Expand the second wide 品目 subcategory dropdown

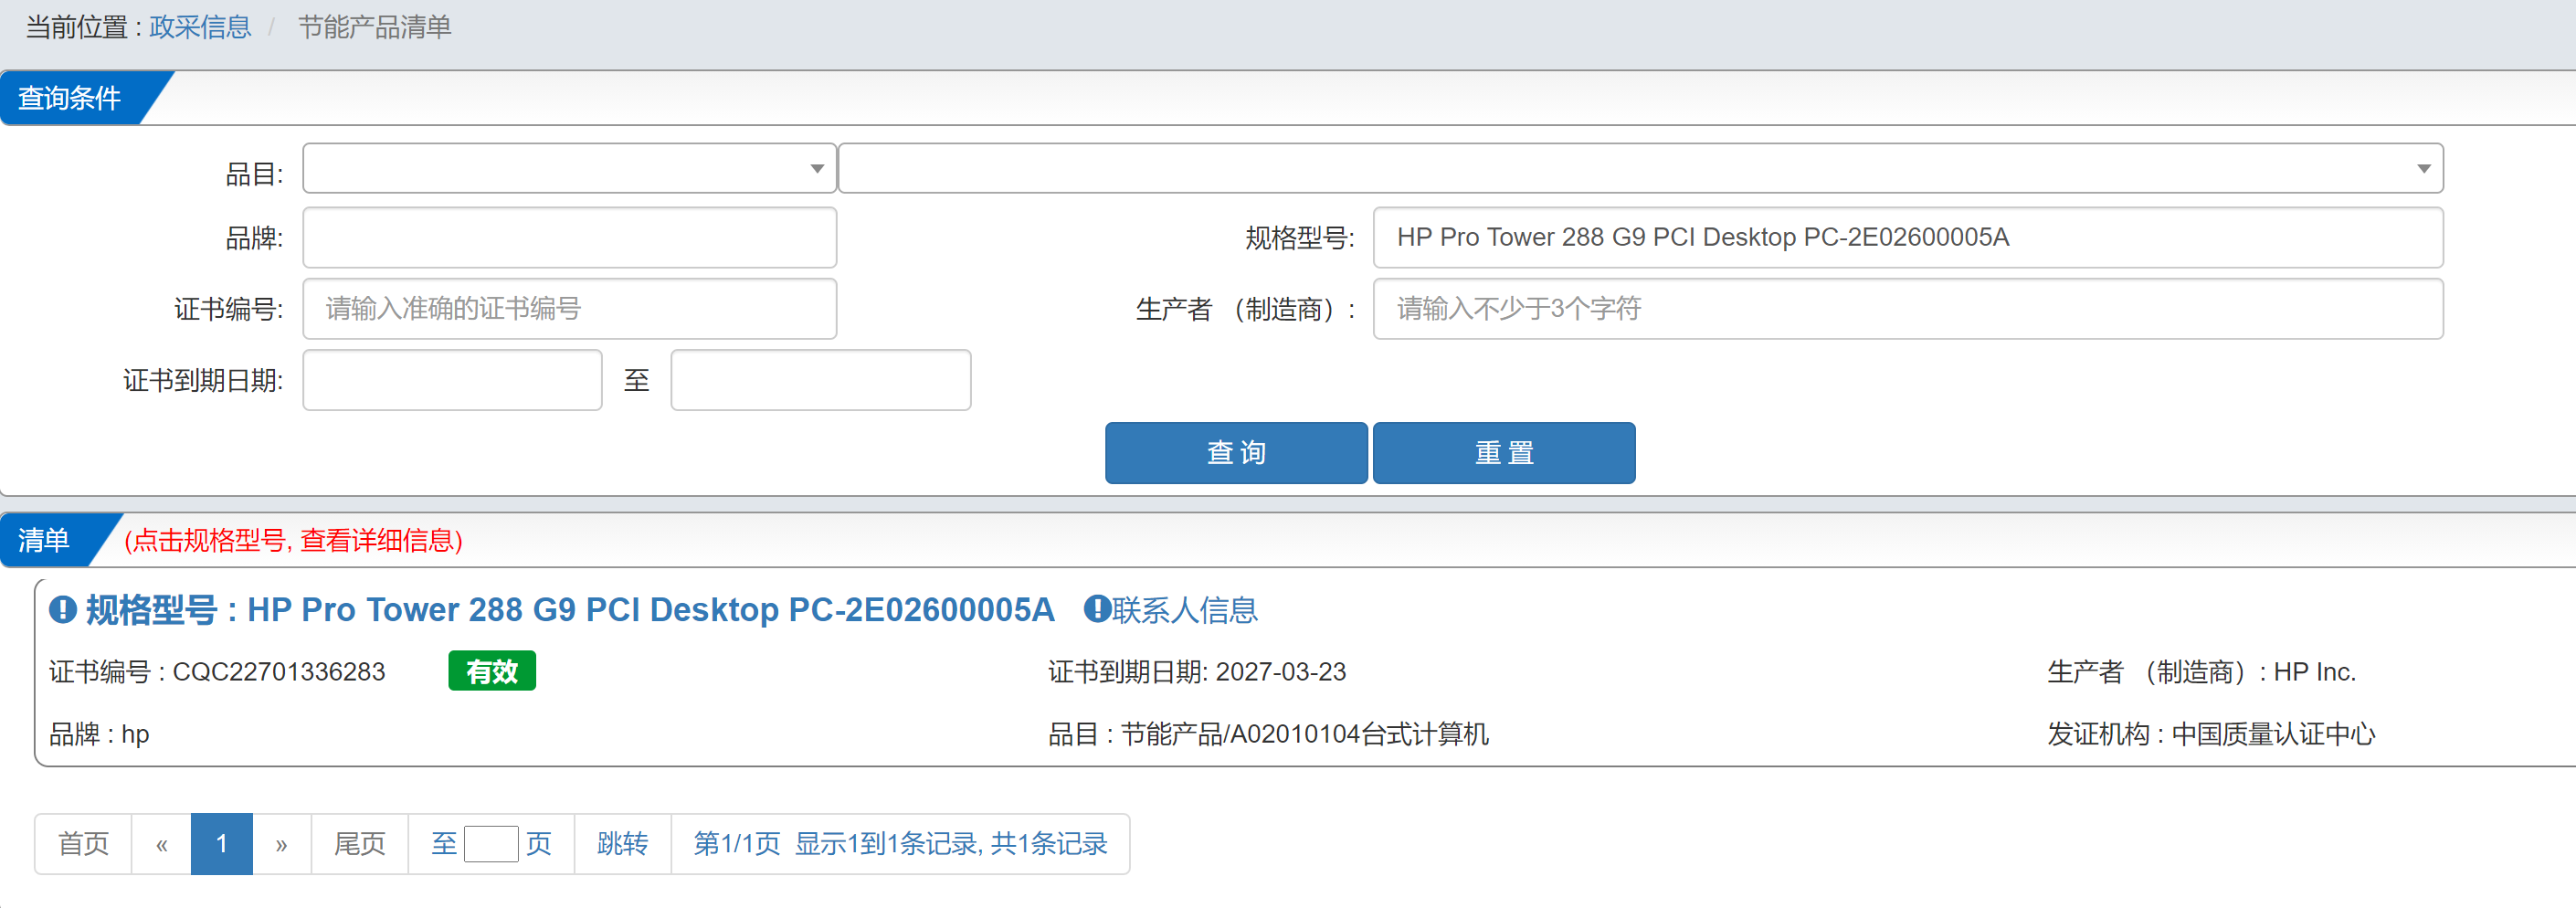coord(1640,168)
